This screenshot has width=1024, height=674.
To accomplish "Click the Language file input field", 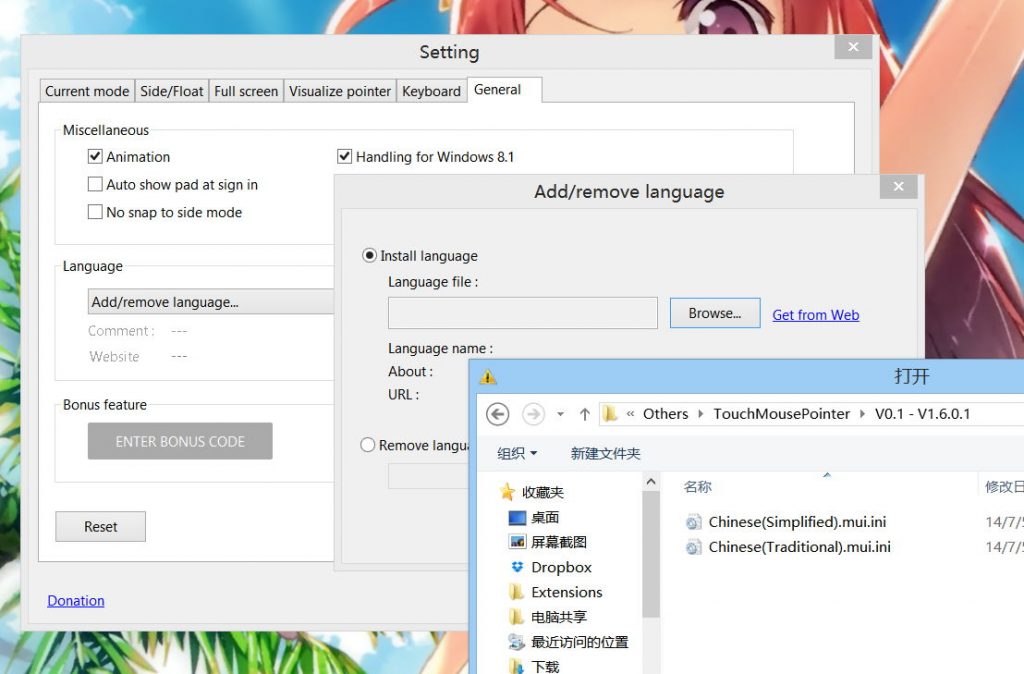I will pyautogui.click(x=522, y=313).
